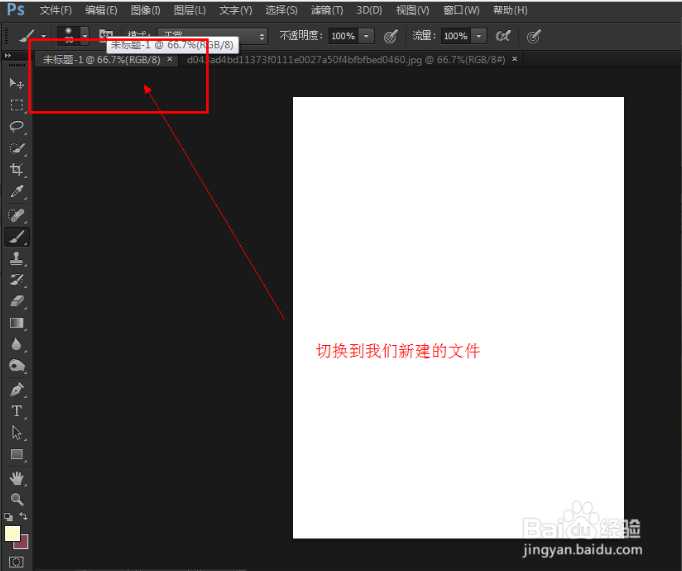Open the 文件(F) menu

click(x=56, y=10)
